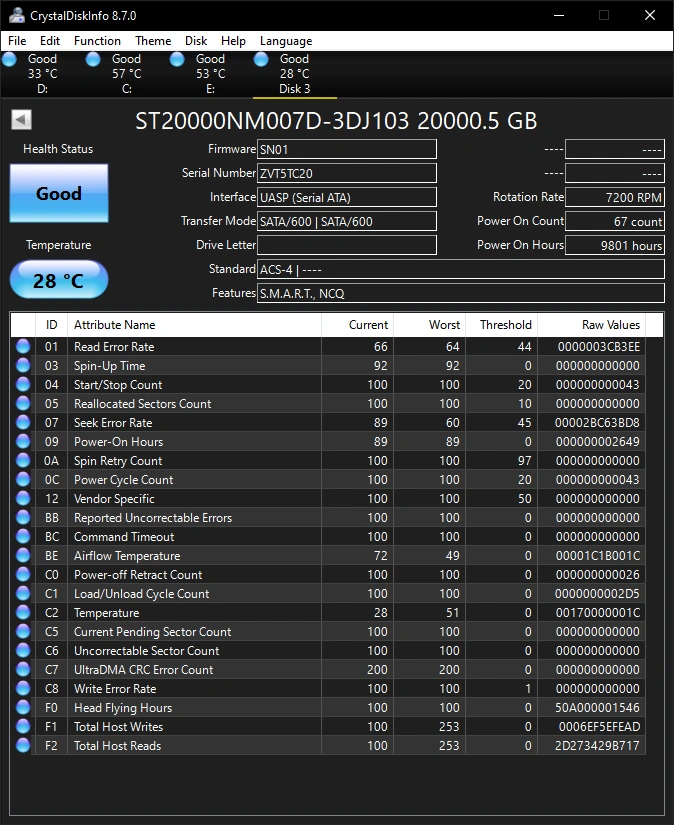Open the Function menu
Image resolution: width=674 pixels, height=825 pixels.
(97, 41)
